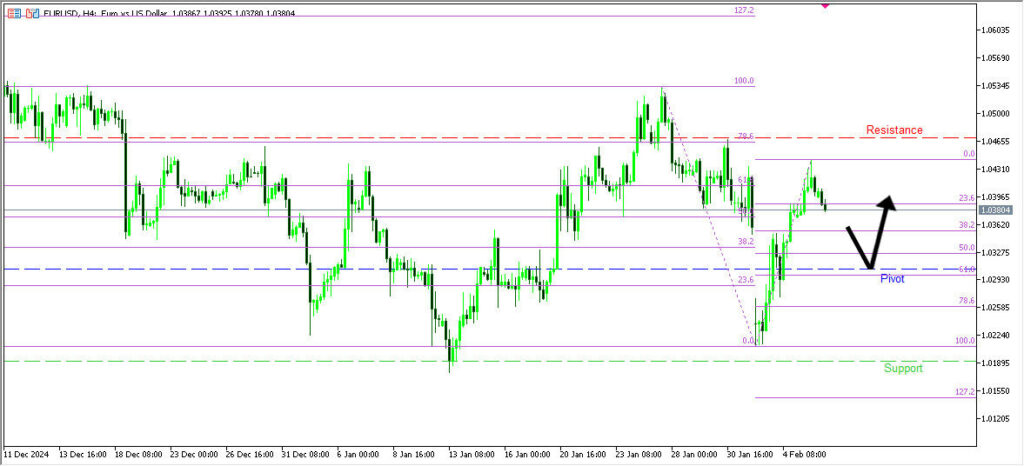Click the 31 Dec 16:00 date label
The height and width of the screenshot is (466, 1024).
(304, 454)
